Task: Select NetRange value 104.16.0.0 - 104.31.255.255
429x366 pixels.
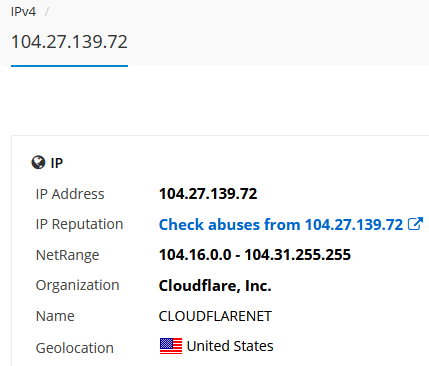Action: 255,255
